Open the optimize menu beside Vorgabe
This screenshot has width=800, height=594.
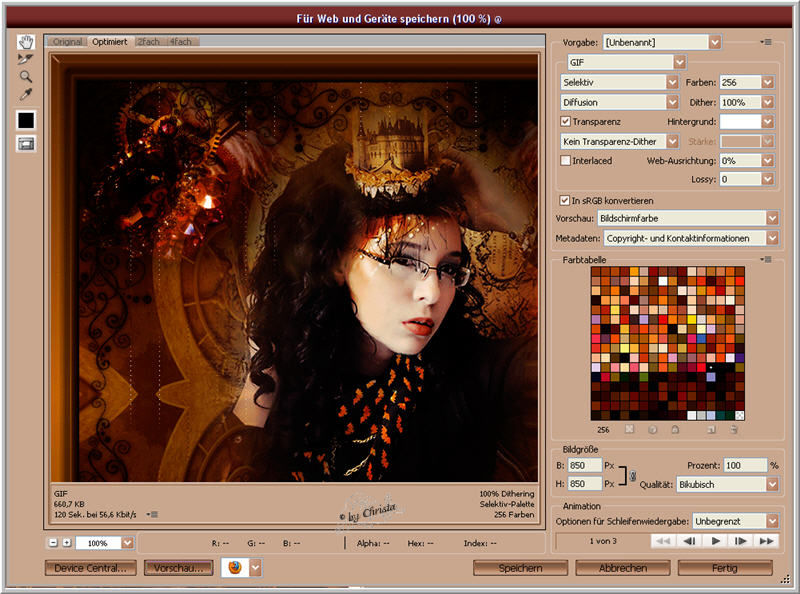point(766,42)
